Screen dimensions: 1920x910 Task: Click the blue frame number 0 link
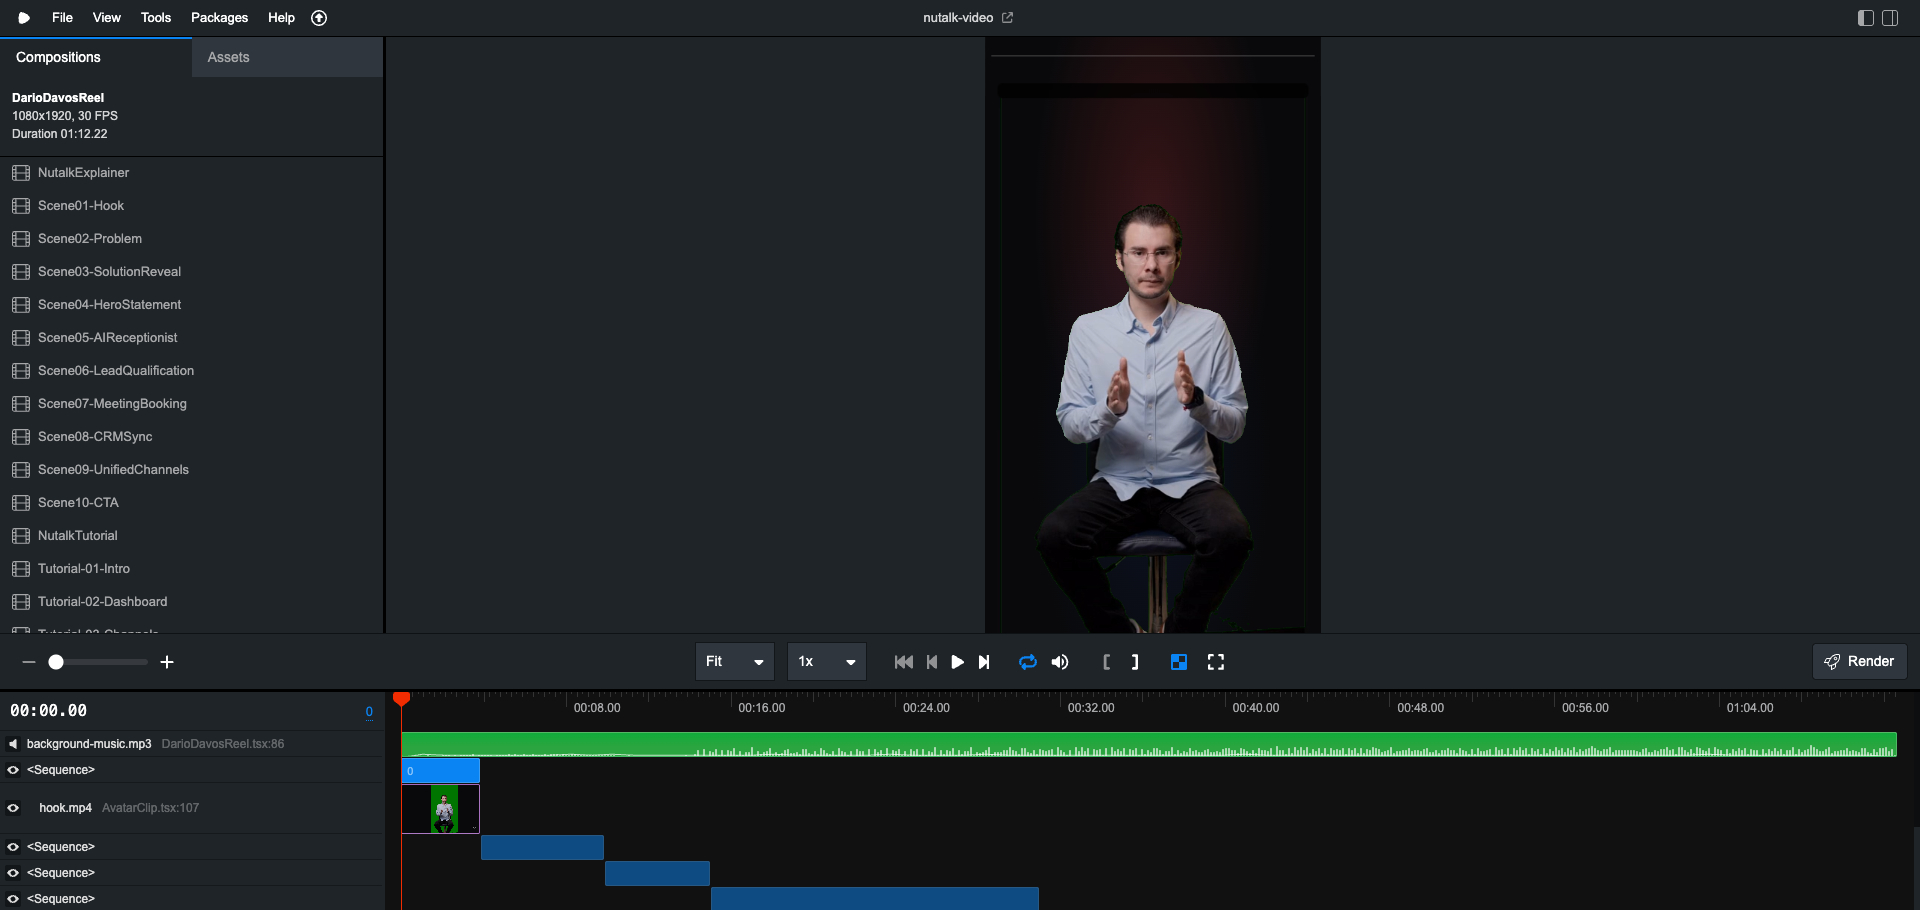368,712
